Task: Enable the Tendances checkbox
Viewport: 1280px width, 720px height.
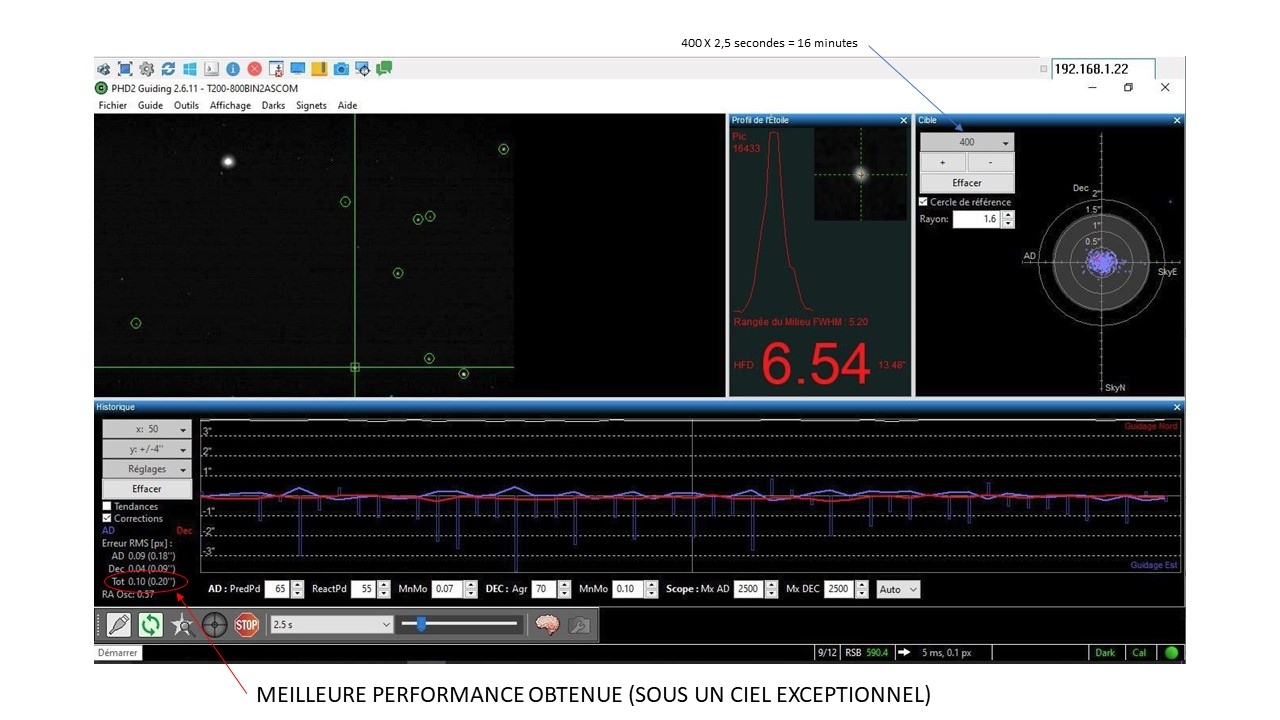Action: (x=108, y=507)
